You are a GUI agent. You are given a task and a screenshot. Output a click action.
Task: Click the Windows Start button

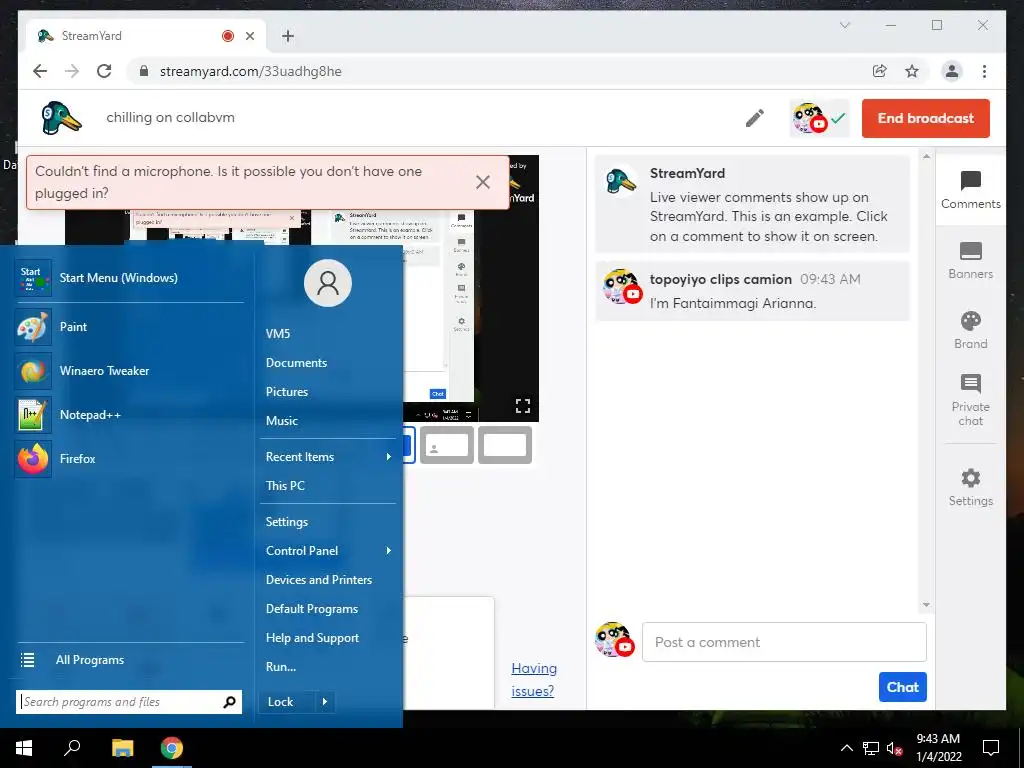[24, 748]
